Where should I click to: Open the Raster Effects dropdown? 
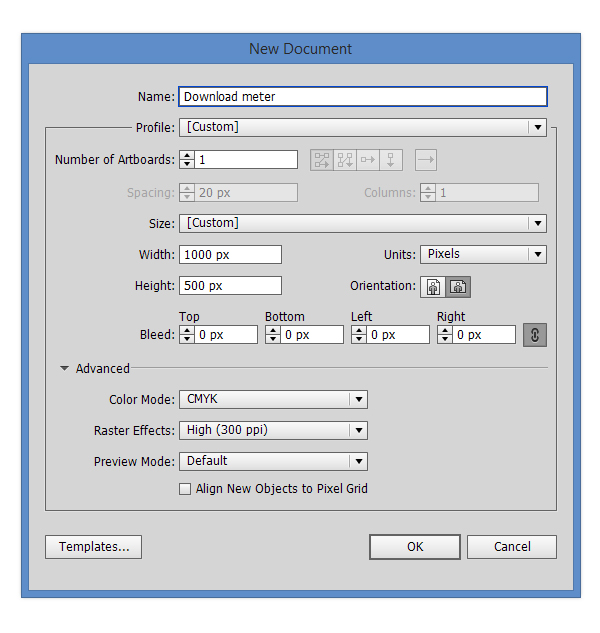273,431
